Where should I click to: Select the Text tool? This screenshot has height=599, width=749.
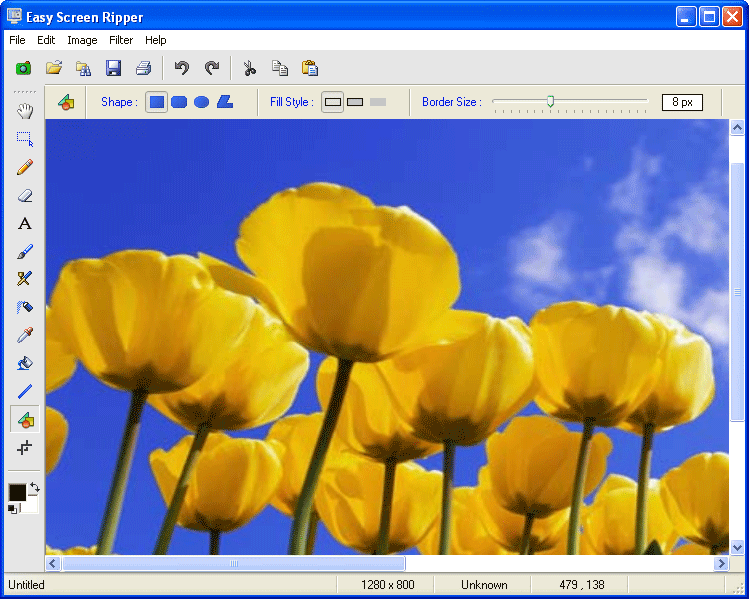tap(25, 223)
